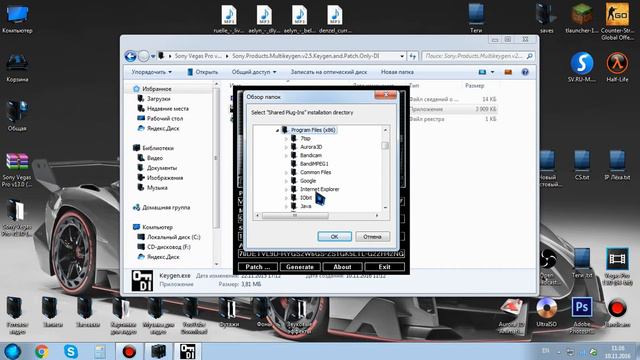Click Exit button in keygen

(x=384, y=267)
